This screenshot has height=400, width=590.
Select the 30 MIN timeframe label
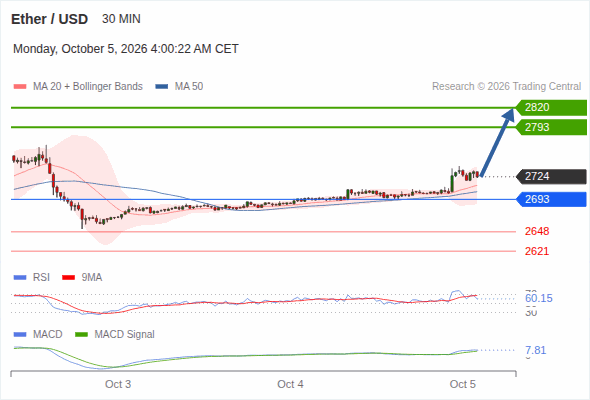[x=121, y=19]
